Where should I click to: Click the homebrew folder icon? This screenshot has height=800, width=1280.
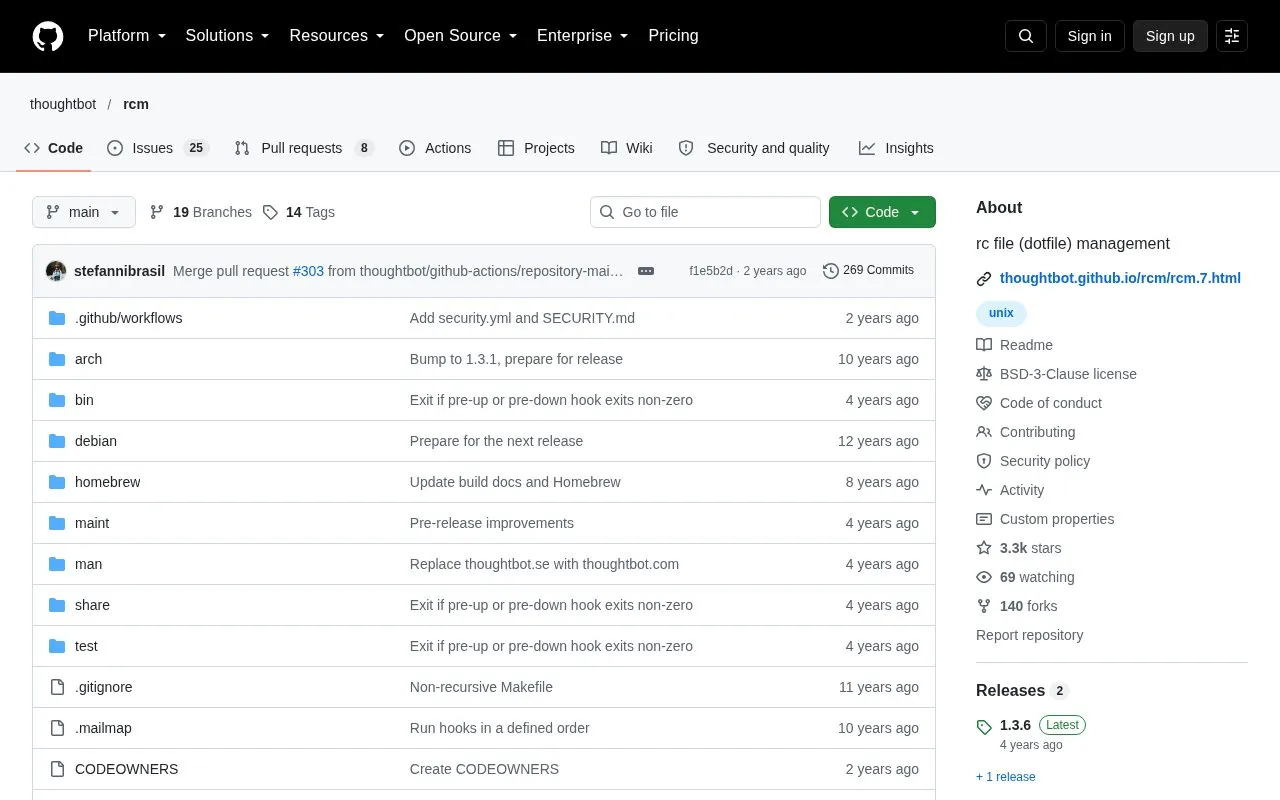57,482
